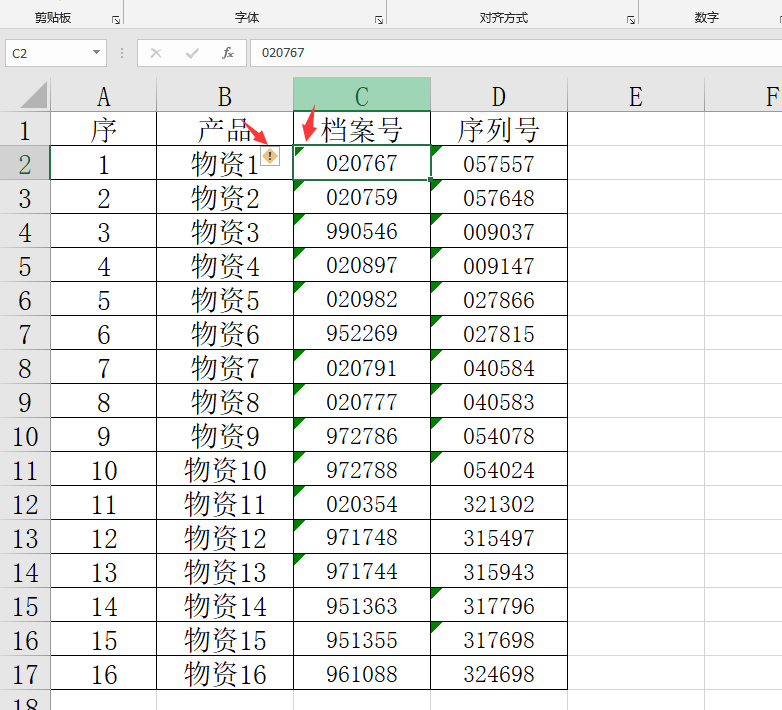Viewport: 782px width, 710px height.
Task: Select cell containing 物资4
Action: 225,265
